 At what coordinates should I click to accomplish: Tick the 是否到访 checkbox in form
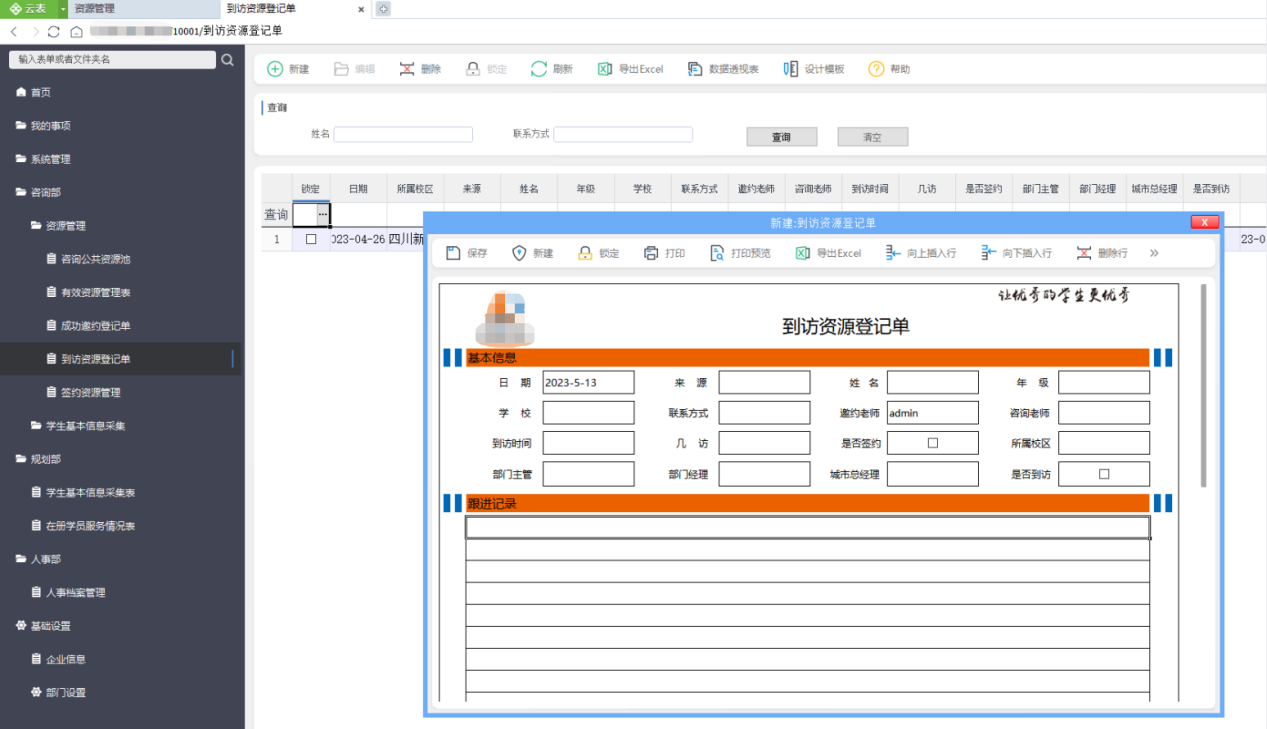1104,474
